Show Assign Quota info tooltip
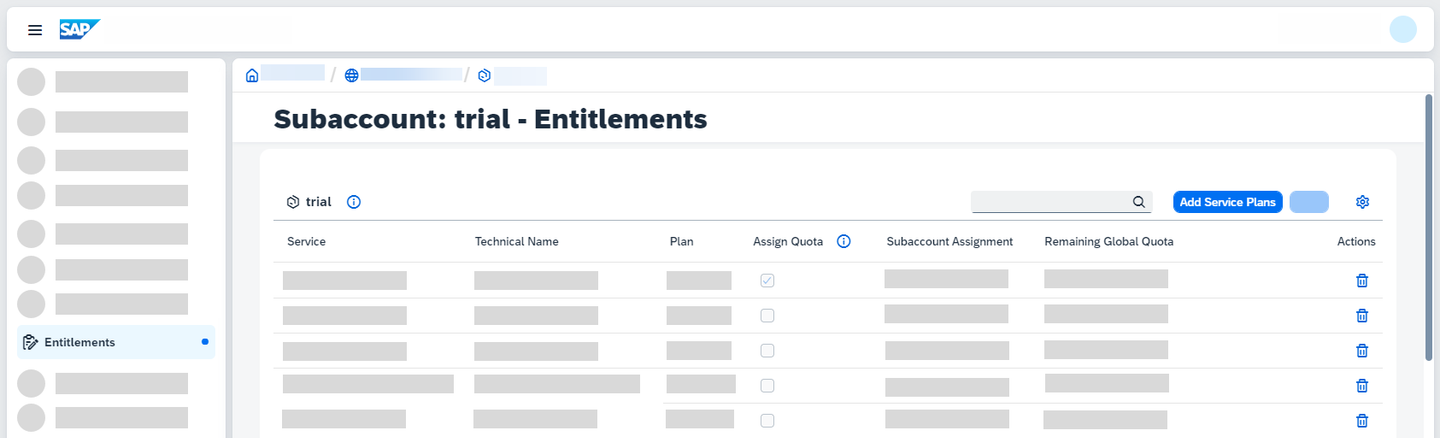The height and width of the screenshot is (438, 1440). pos(843,241)
